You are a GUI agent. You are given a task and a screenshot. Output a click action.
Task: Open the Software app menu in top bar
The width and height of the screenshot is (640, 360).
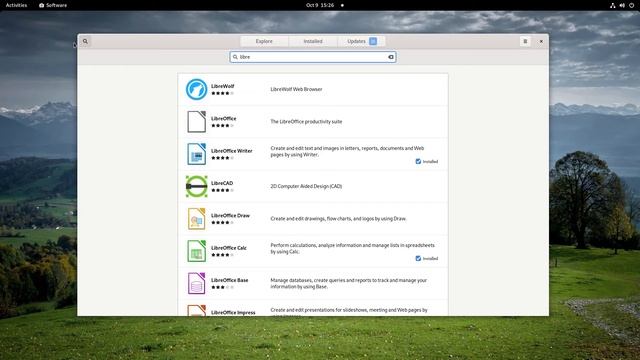click(x=53, y=5)
